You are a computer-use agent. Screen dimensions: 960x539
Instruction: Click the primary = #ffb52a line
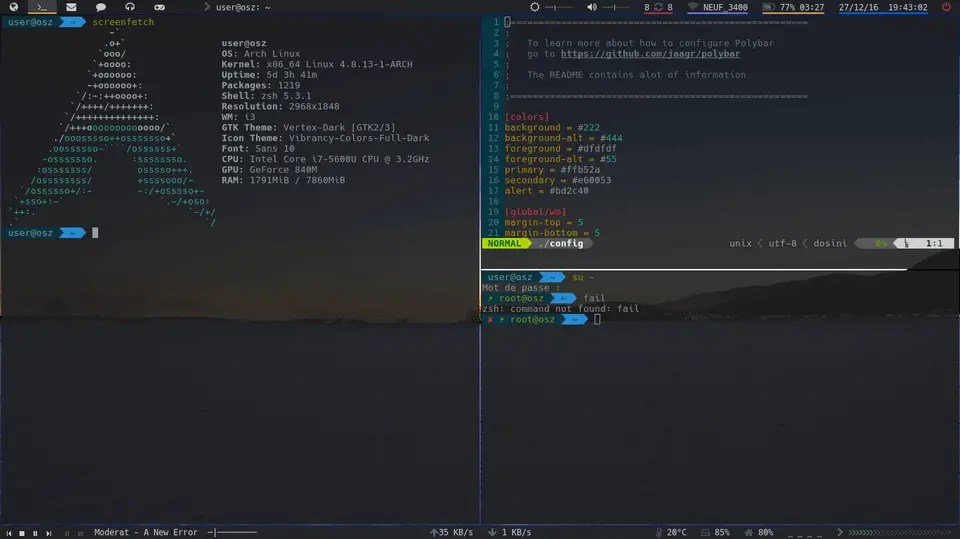[x=552, y=170]
